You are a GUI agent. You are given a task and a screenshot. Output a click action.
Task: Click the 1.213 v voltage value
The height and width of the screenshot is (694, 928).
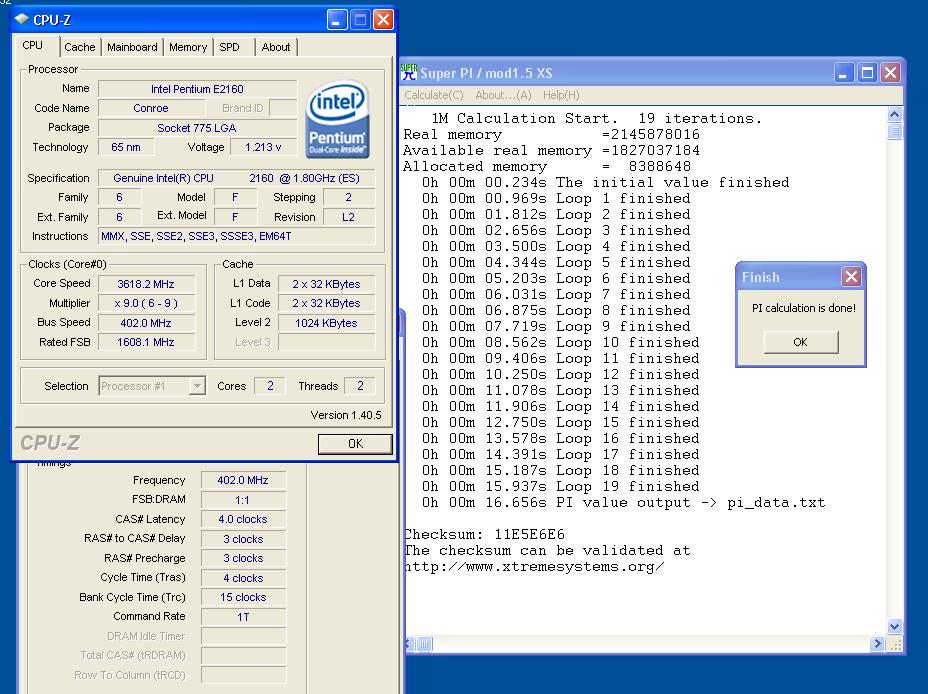(263, 147)
